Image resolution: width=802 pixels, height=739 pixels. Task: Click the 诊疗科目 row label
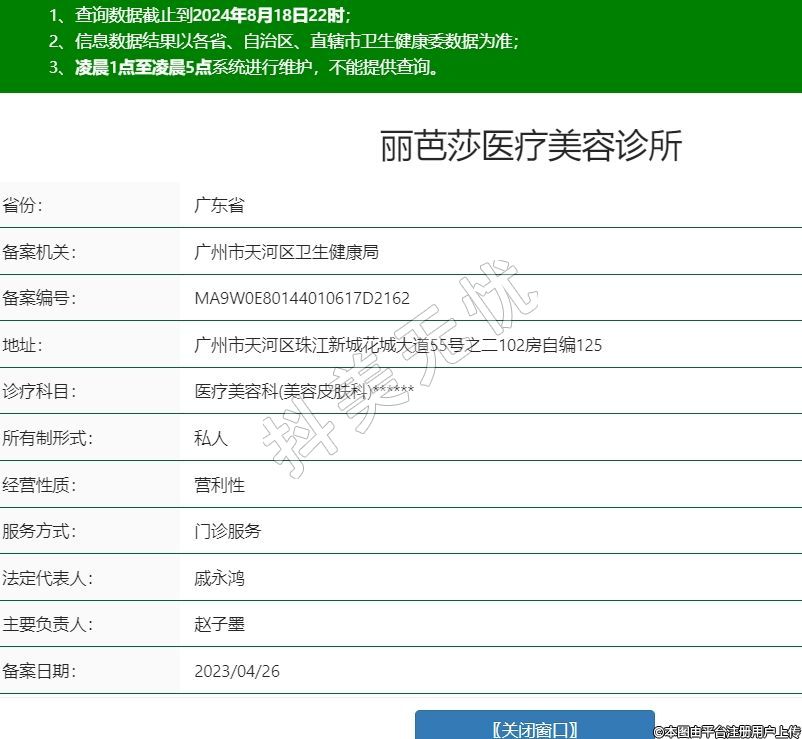(39, 391)
